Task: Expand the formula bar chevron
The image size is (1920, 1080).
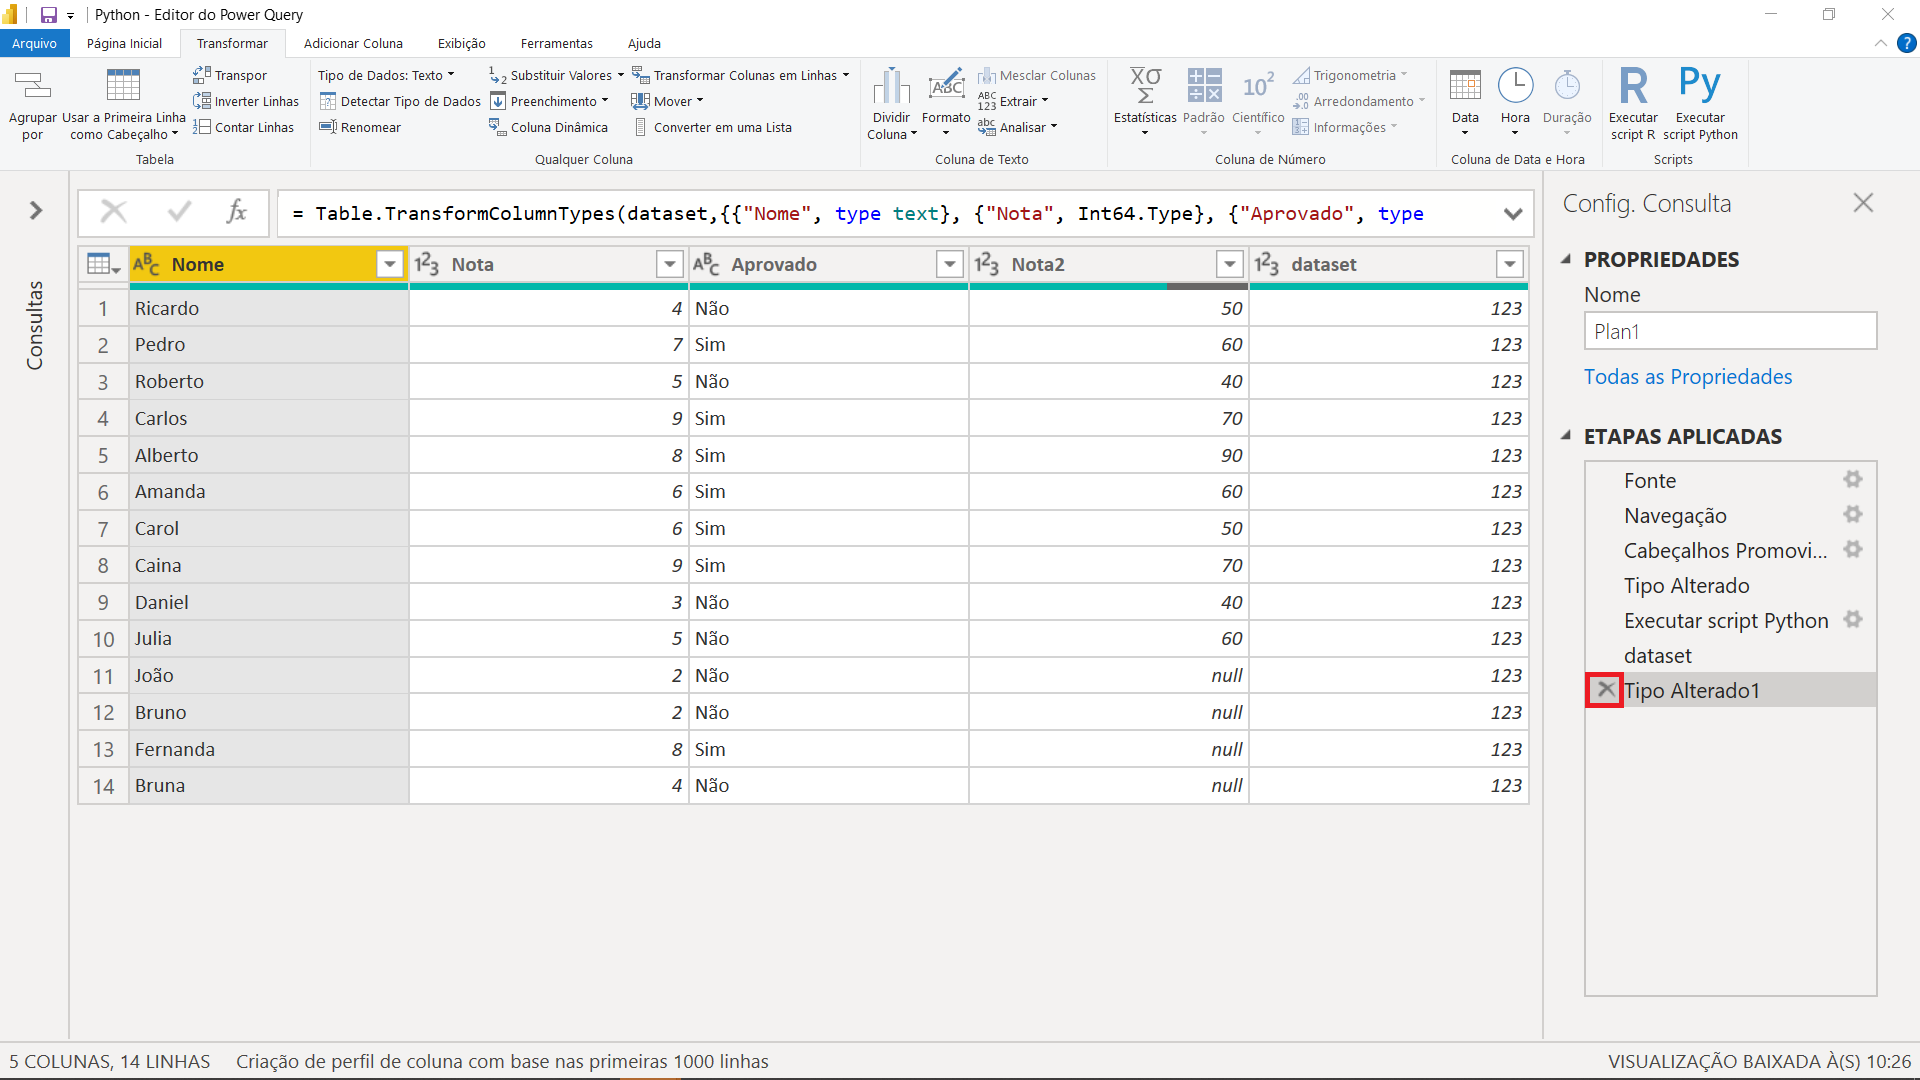Action: [x=1512, y=213]
